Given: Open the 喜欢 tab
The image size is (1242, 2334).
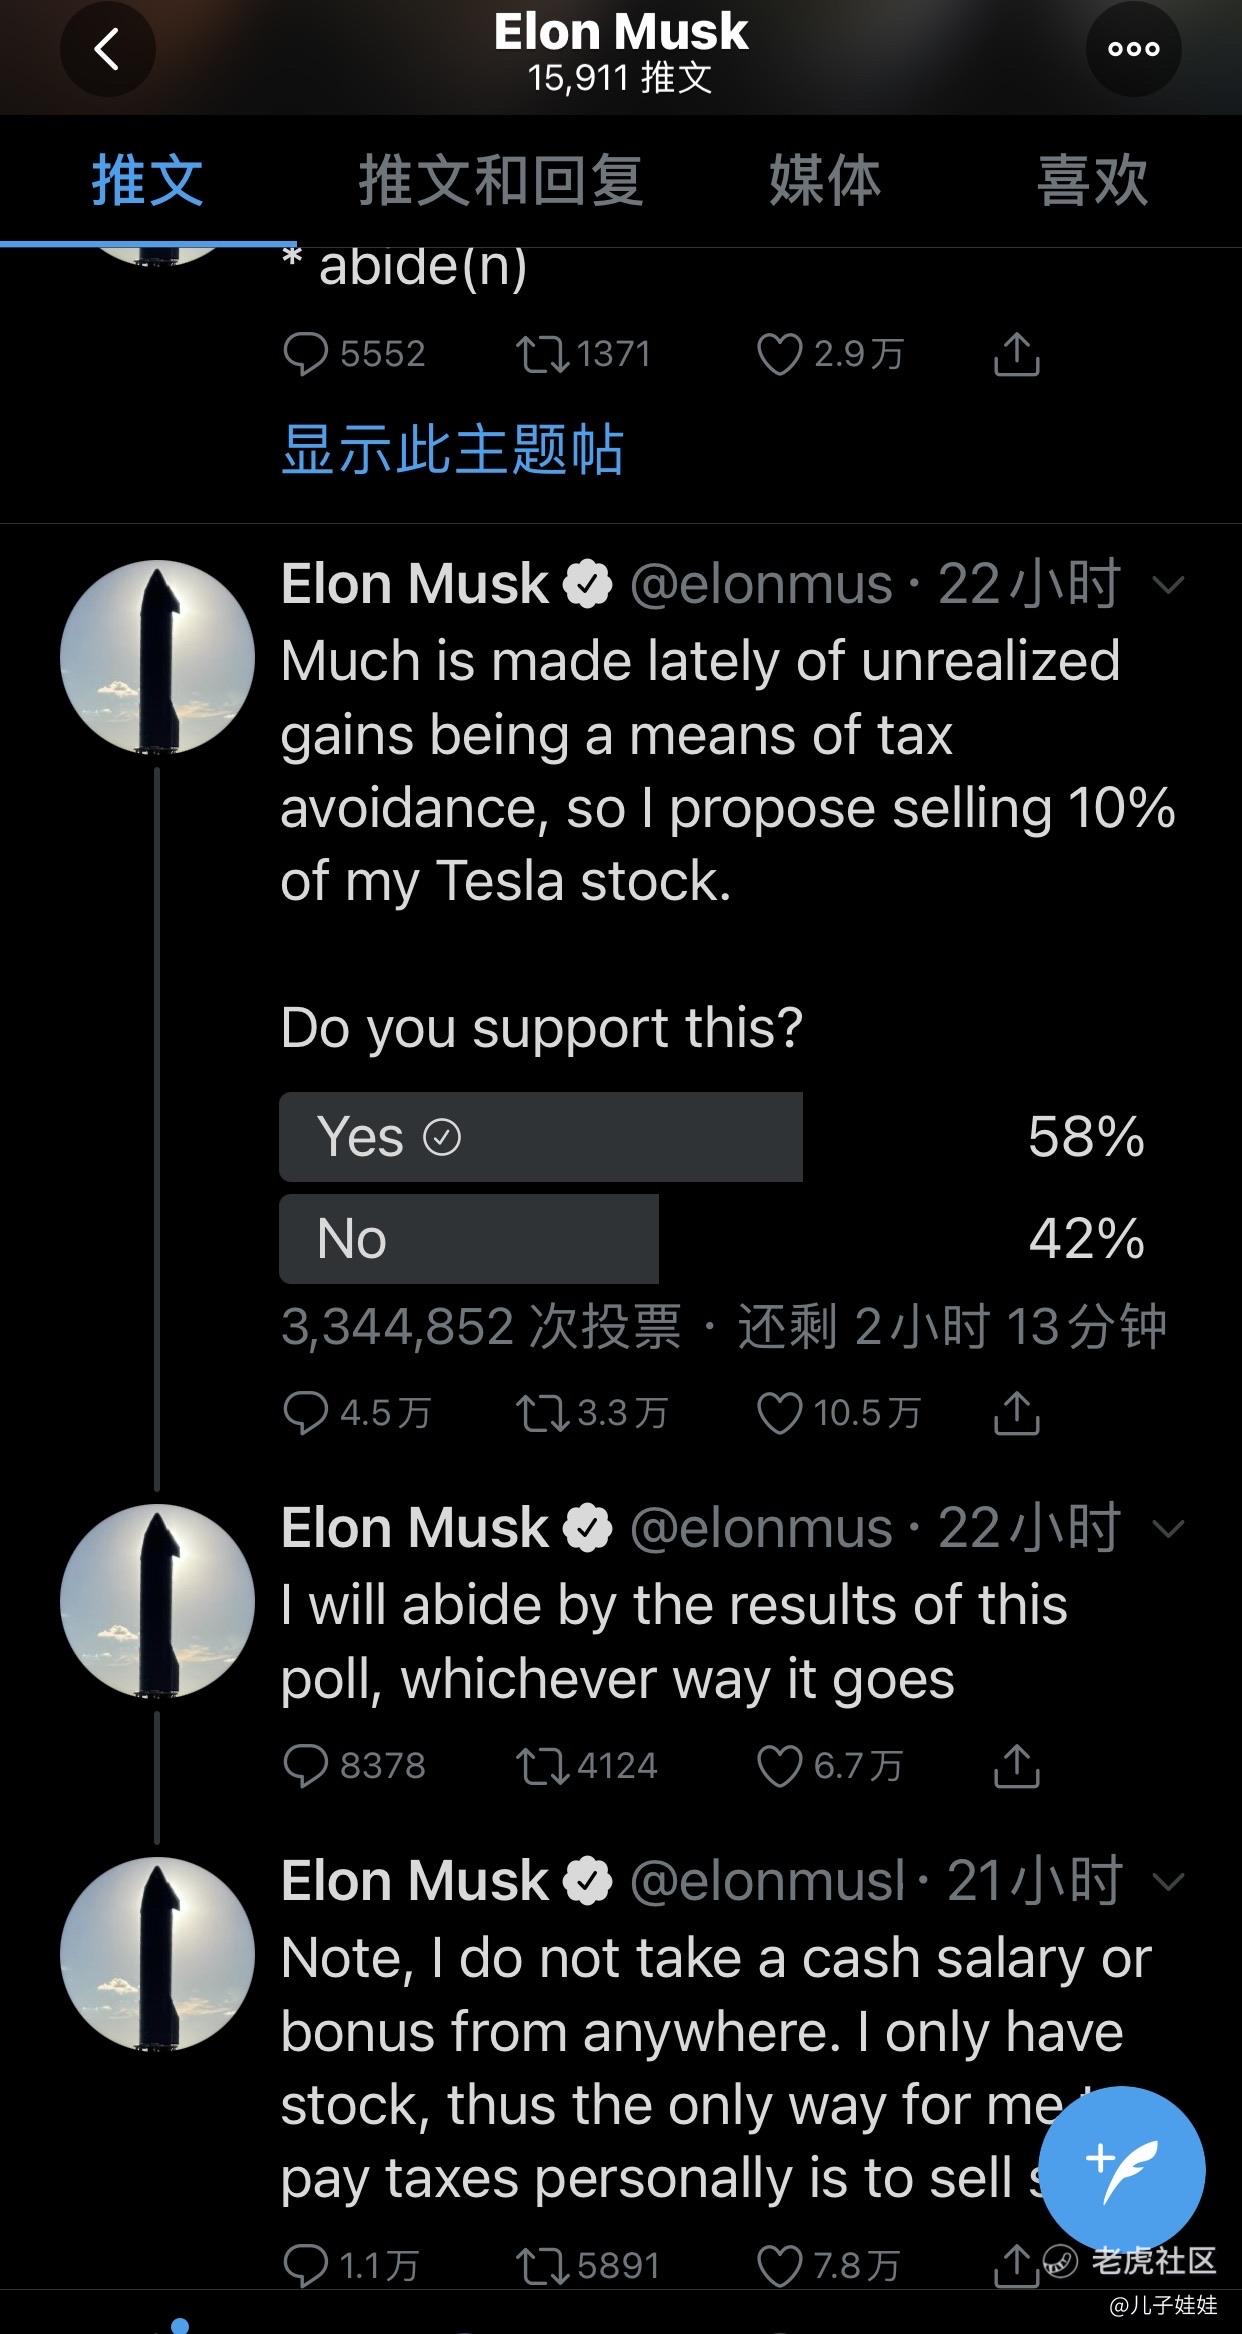Looking at the screenshot, I should (x=1092, y=181).
